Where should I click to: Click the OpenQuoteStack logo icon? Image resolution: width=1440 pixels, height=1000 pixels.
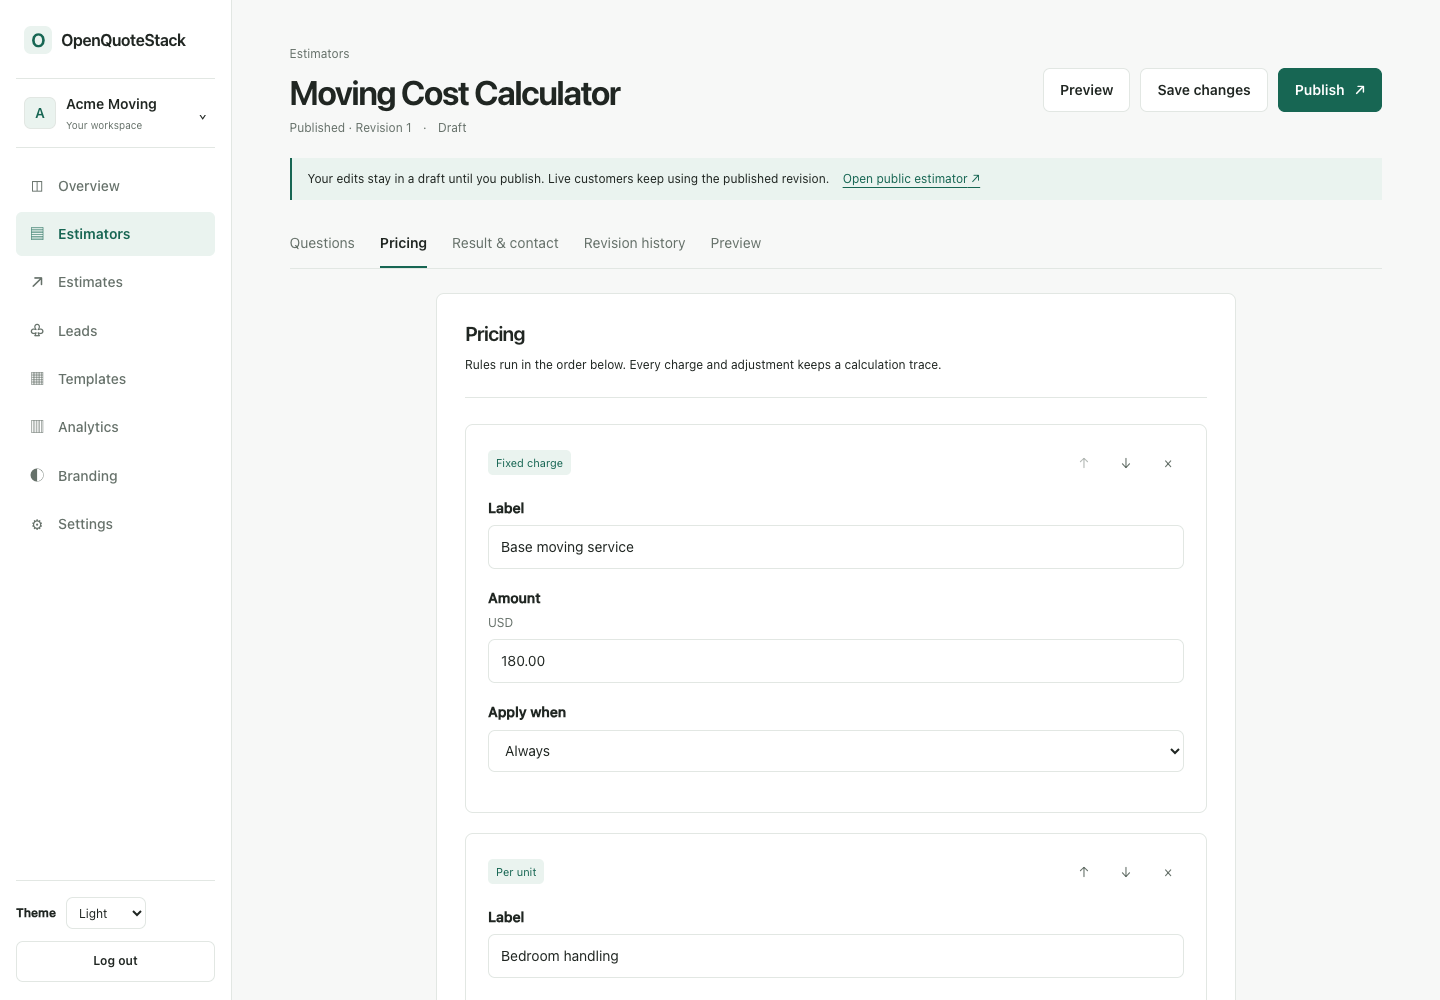click(38, 40)
